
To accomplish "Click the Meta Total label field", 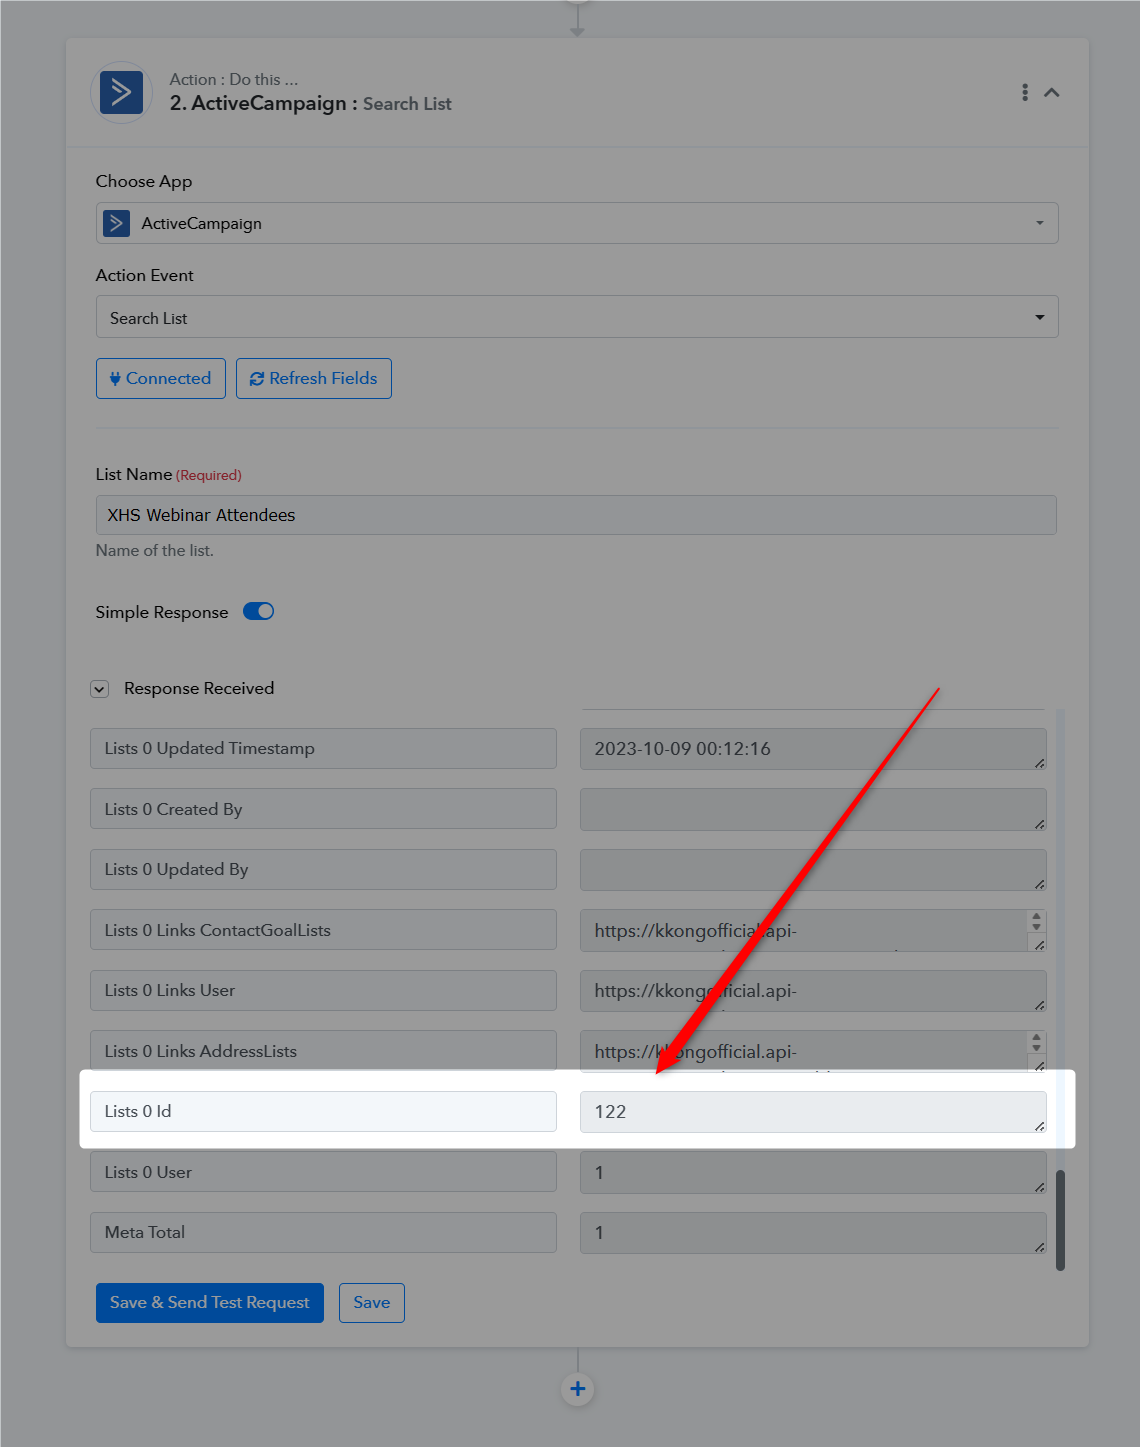I will (323, 1232).
